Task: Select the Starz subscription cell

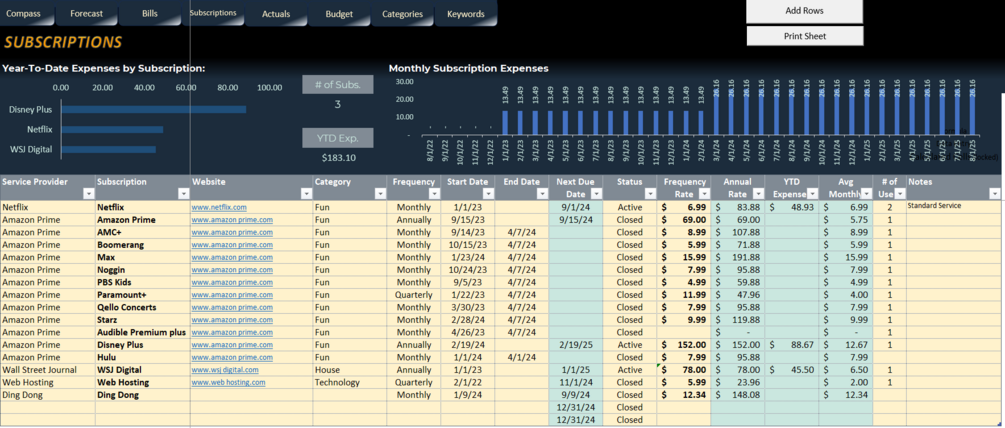Action: coord(142,320)
